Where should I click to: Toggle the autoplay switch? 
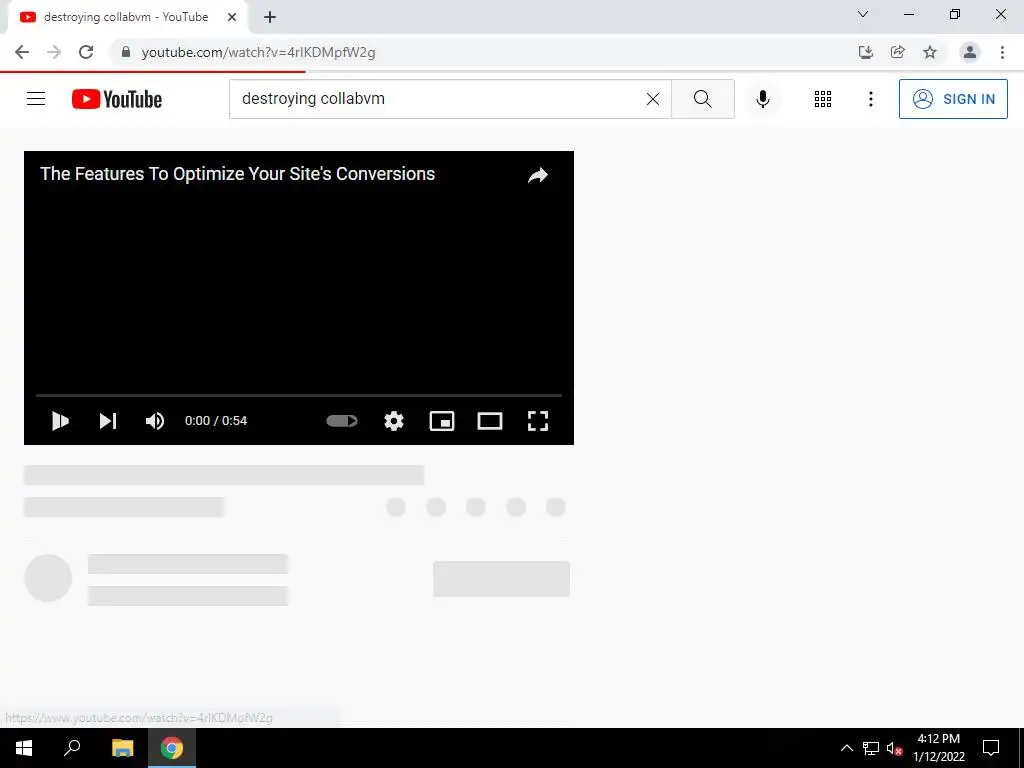342,421
